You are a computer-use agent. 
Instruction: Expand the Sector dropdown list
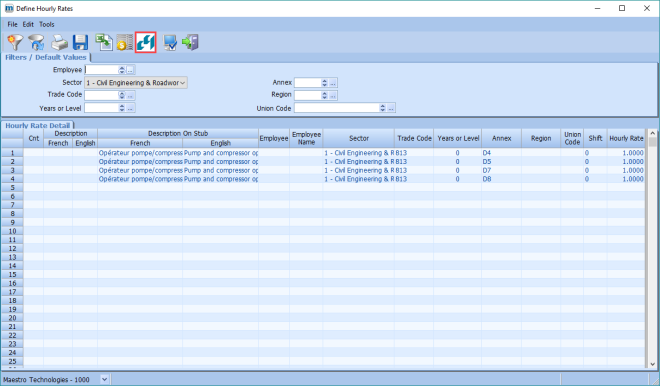[x=183, y=83]
